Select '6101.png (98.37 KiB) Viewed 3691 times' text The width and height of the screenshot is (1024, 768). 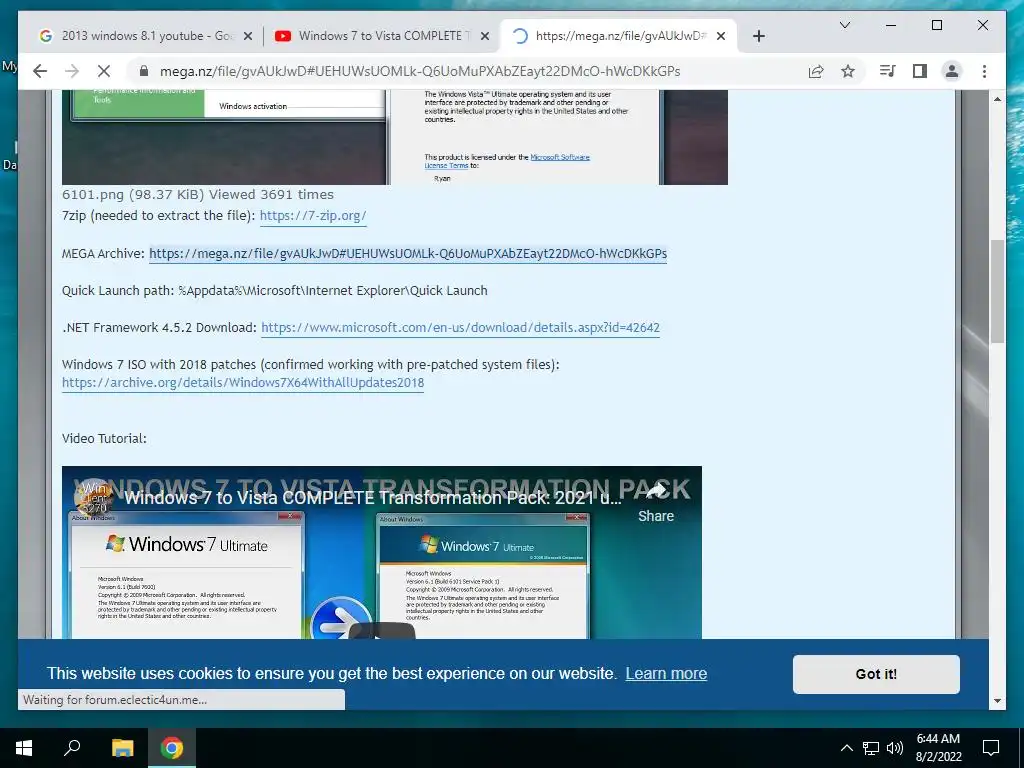tap(198, 195)
